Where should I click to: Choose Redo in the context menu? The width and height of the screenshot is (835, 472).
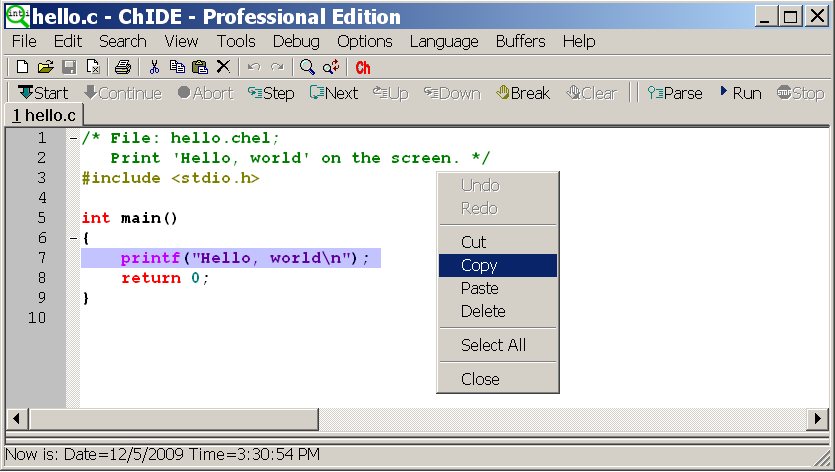498,208
